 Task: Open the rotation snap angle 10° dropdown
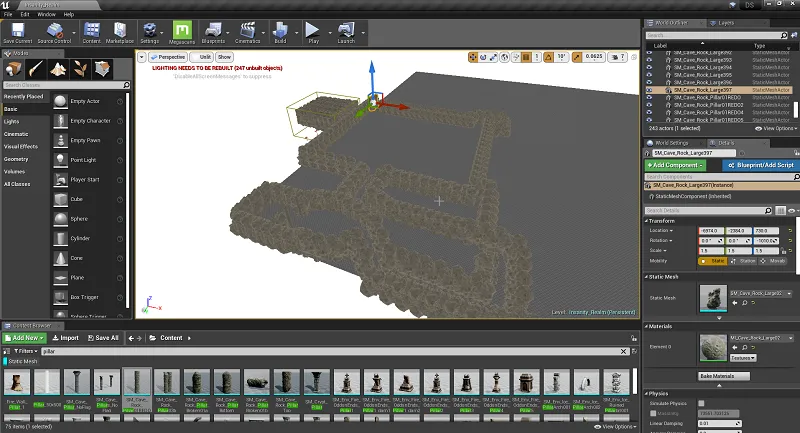(x=561, y=57)
